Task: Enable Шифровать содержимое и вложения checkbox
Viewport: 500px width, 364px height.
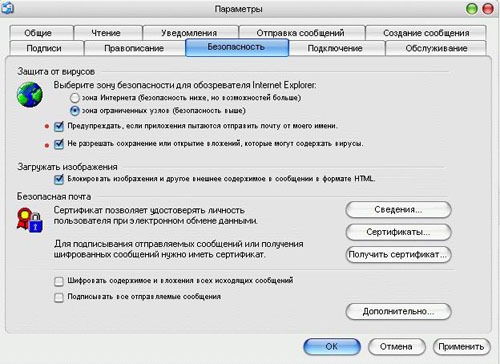Action: [x=59, y=281]
